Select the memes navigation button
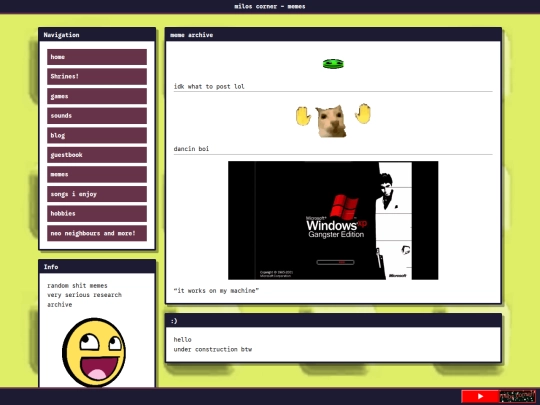 click(97, 175)
